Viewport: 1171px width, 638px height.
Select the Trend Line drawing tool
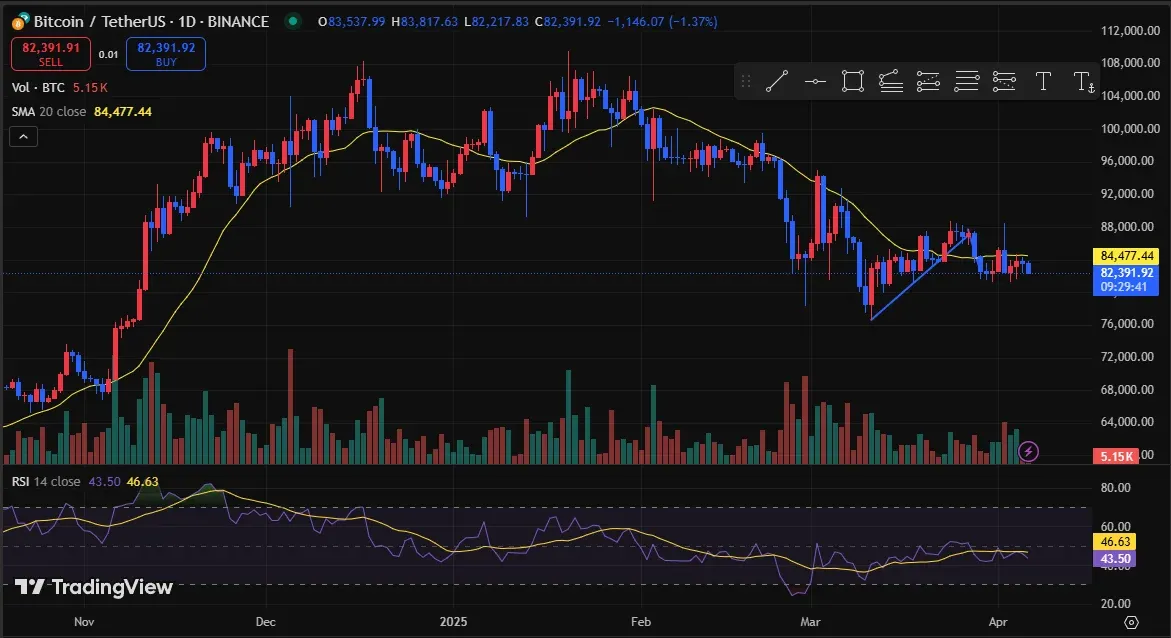click(x=777, y=81)
